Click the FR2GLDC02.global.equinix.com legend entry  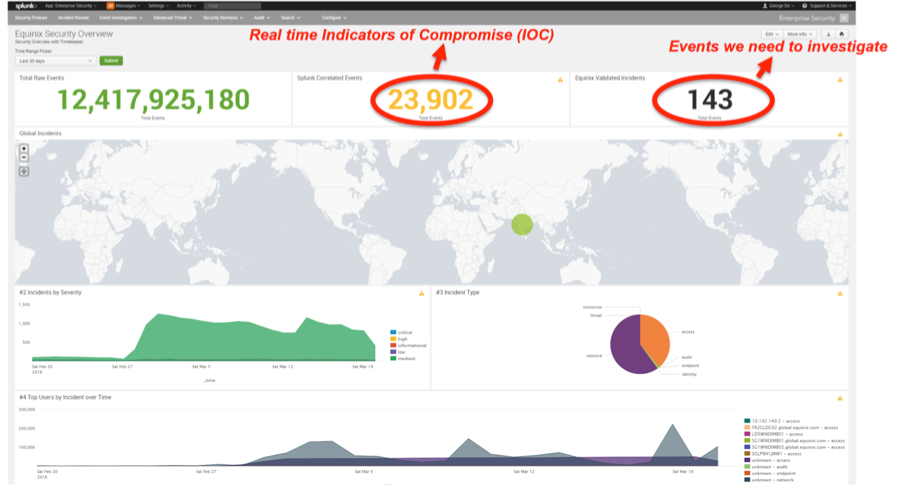[x=791, y=428]
